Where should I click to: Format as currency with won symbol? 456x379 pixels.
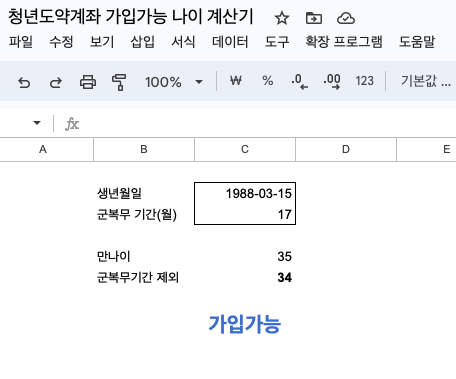coord(236,81)
